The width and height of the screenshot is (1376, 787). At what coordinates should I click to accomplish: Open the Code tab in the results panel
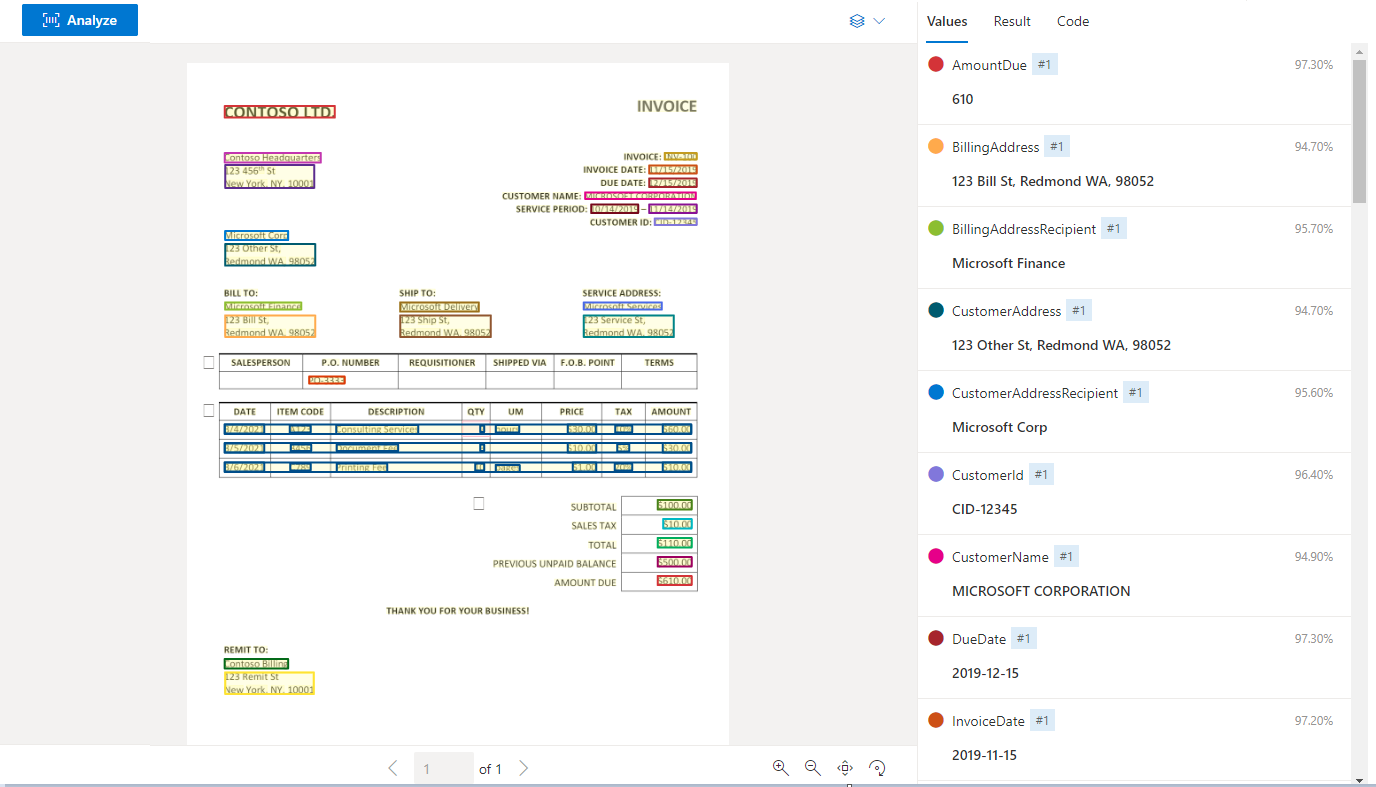click(x=1072, y=21)
